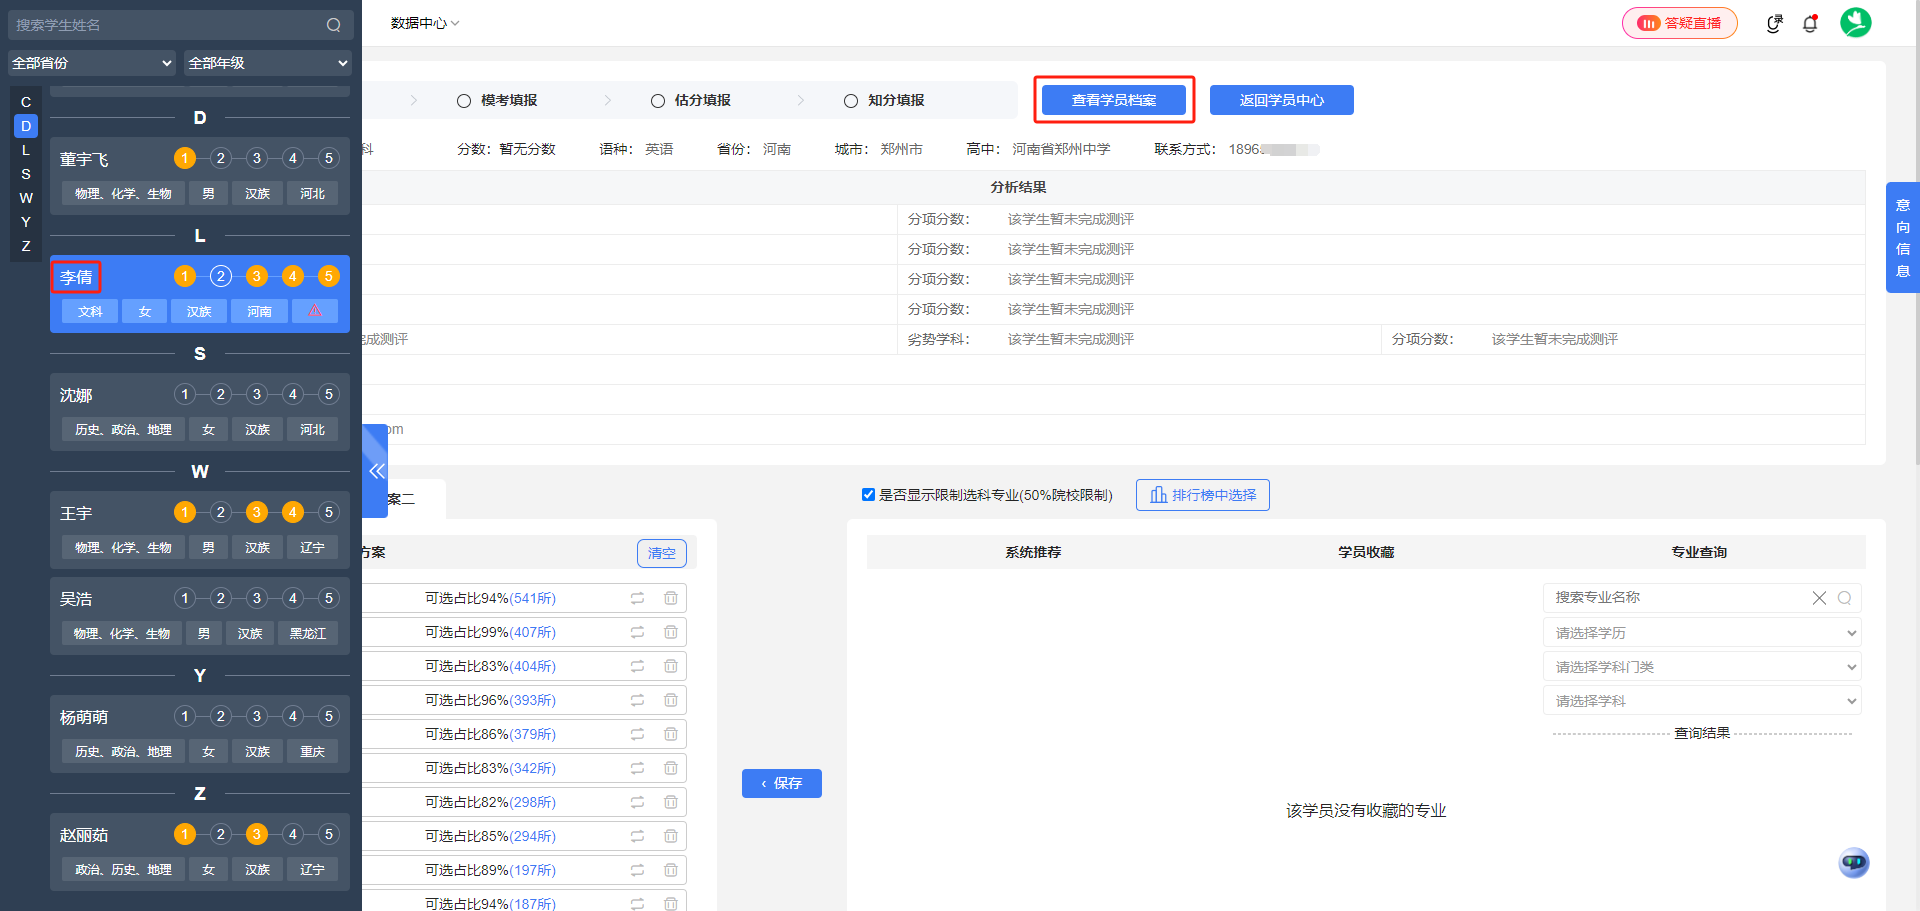Viewport: 1920px width, 911px height.
Task: Refresh the 94%(541所) plan row
Action: coord(637,597)
